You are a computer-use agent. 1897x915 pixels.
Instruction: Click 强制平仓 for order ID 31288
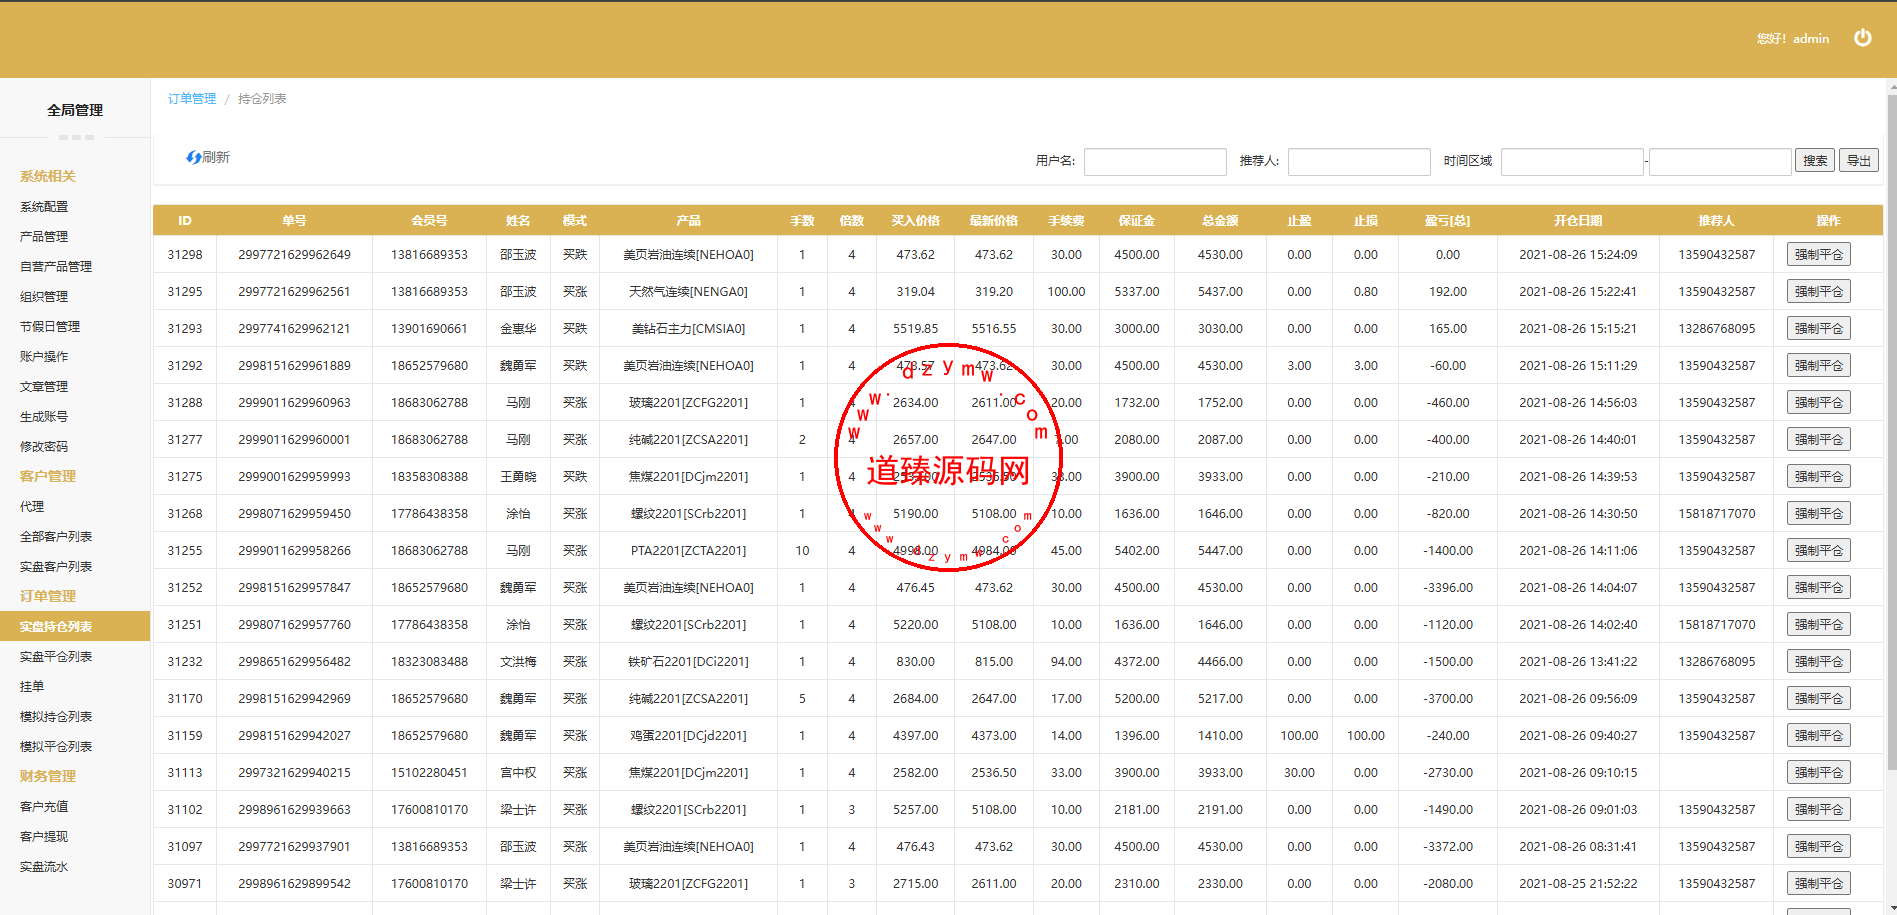[1818, 403]
